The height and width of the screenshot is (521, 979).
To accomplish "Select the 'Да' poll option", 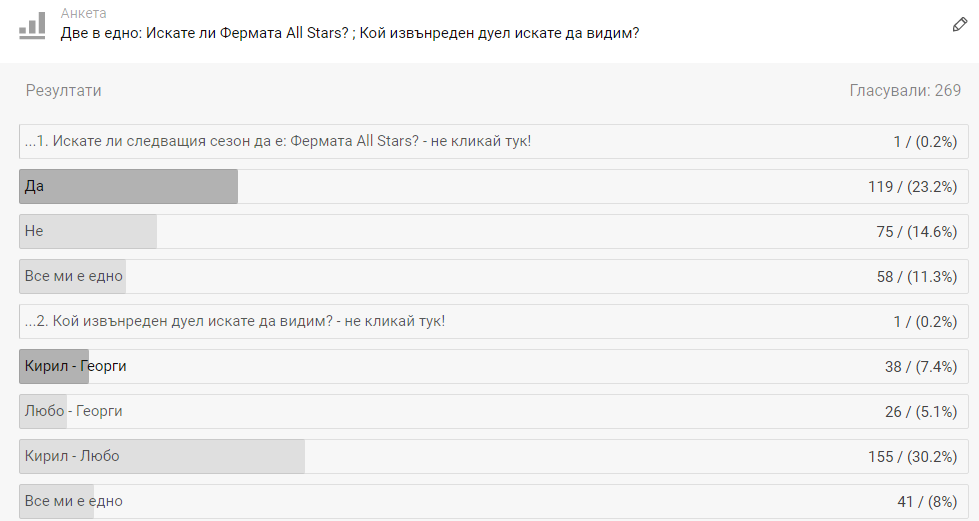I will [x=494, y=186].
